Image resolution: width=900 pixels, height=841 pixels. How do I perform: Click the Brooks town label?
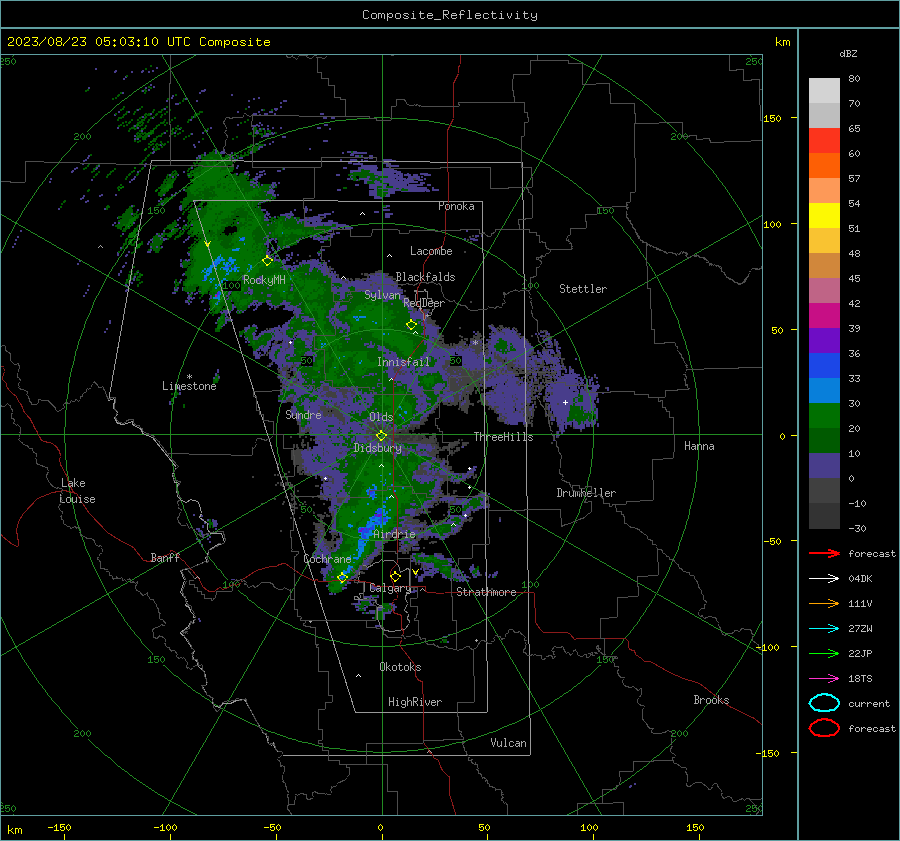711,700
